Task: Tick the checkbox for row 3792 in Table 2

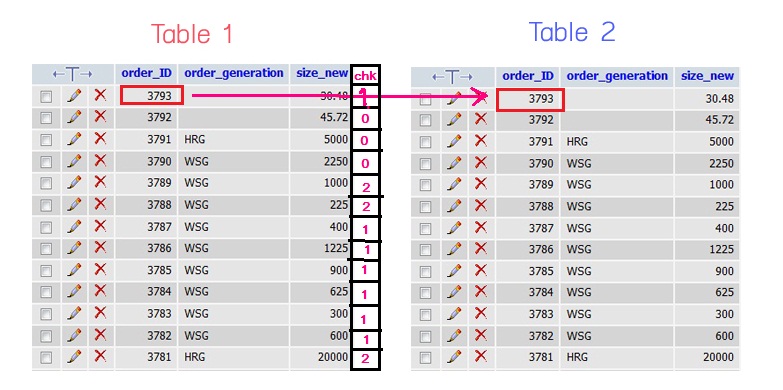Action: (425, 120)
